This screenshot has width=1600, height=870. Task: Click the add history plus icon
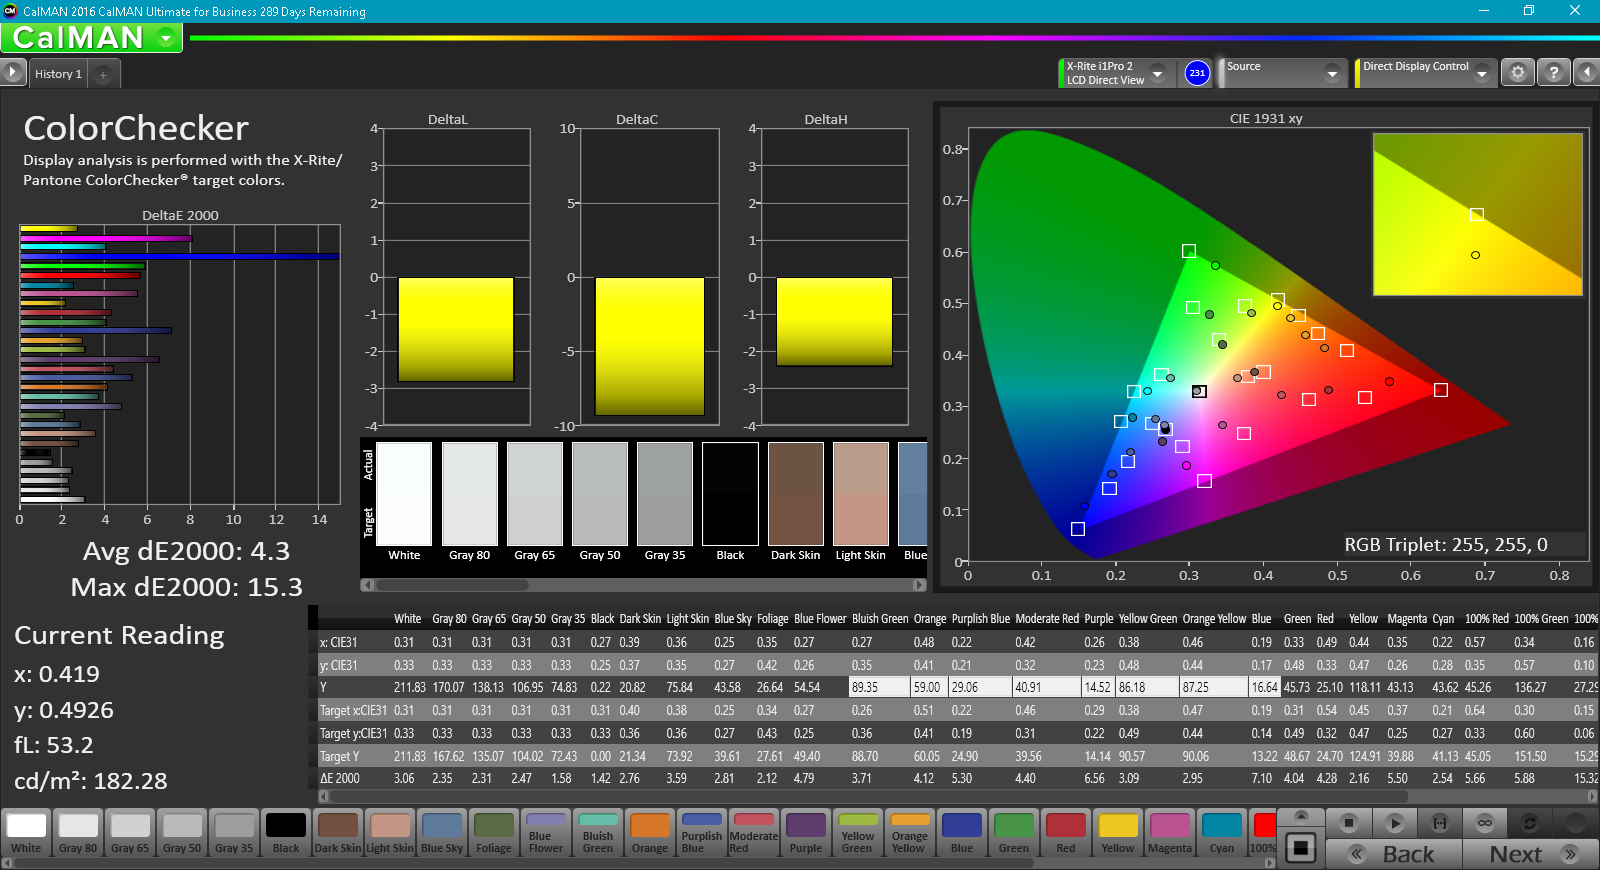coord(103,74)
